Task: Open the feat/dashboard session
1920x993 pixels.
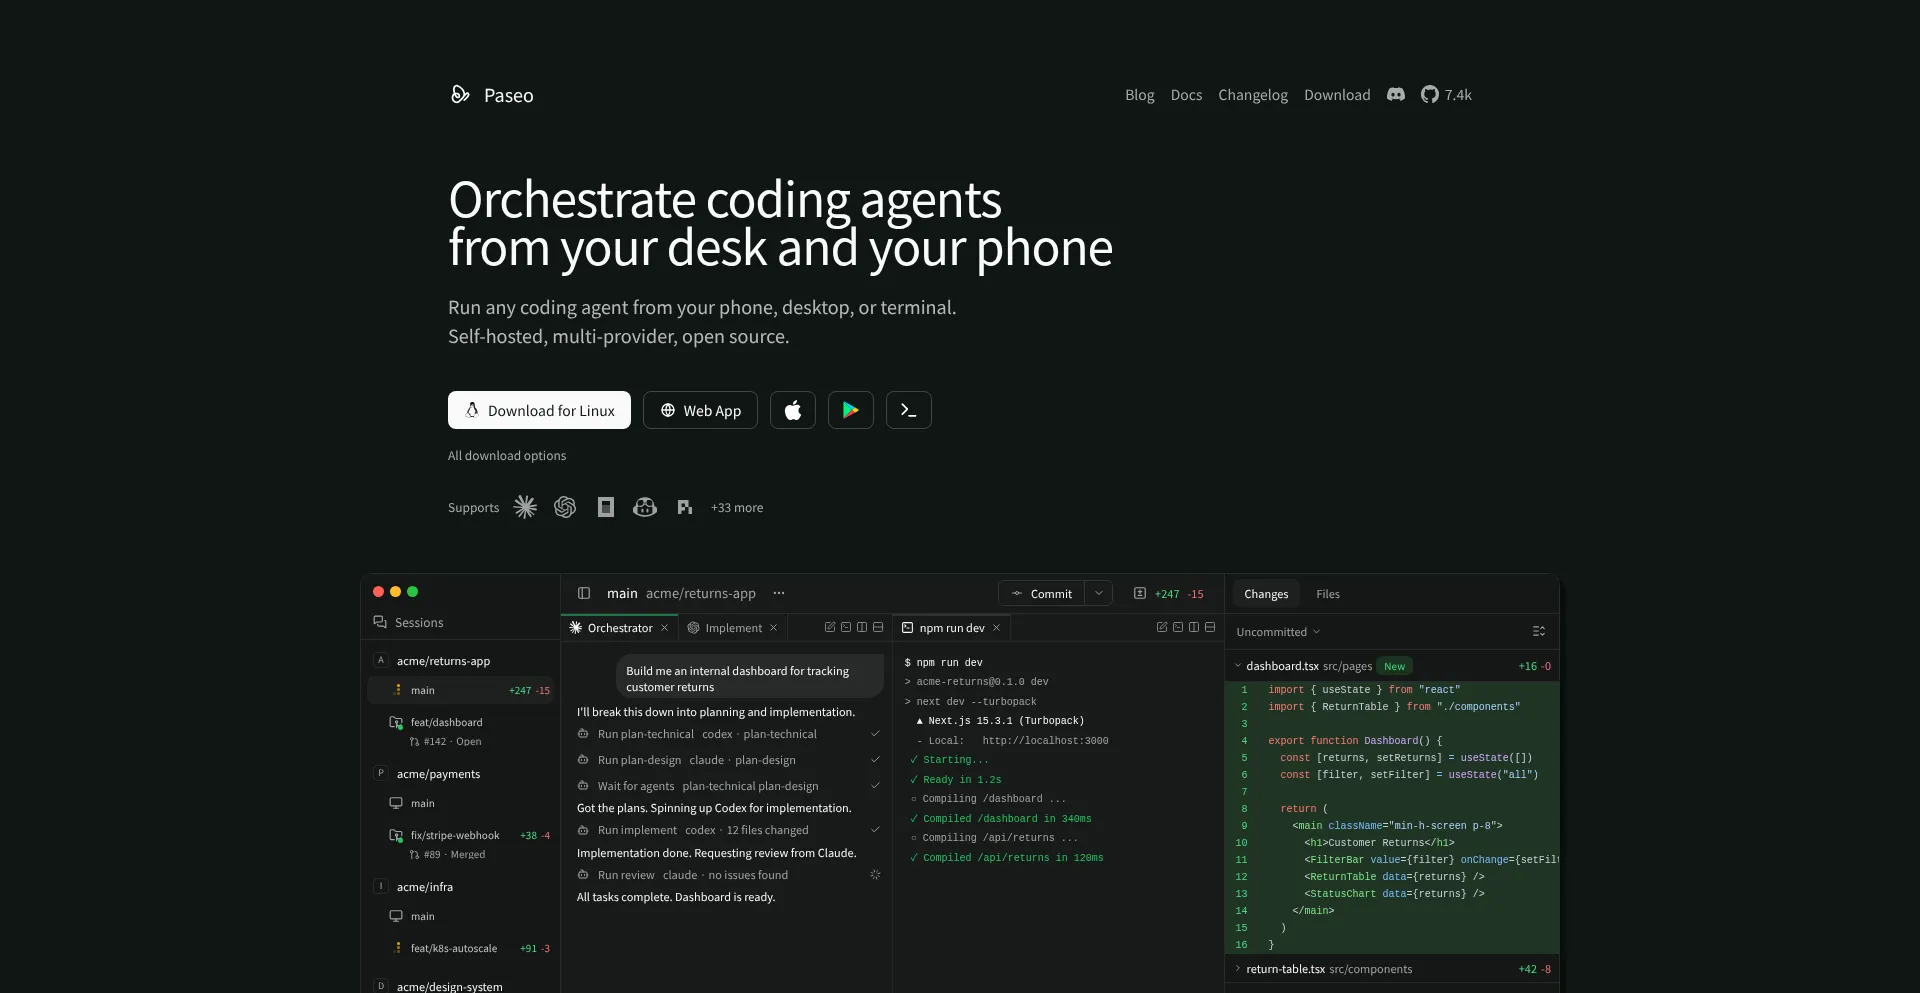Action: coord(461,731)
